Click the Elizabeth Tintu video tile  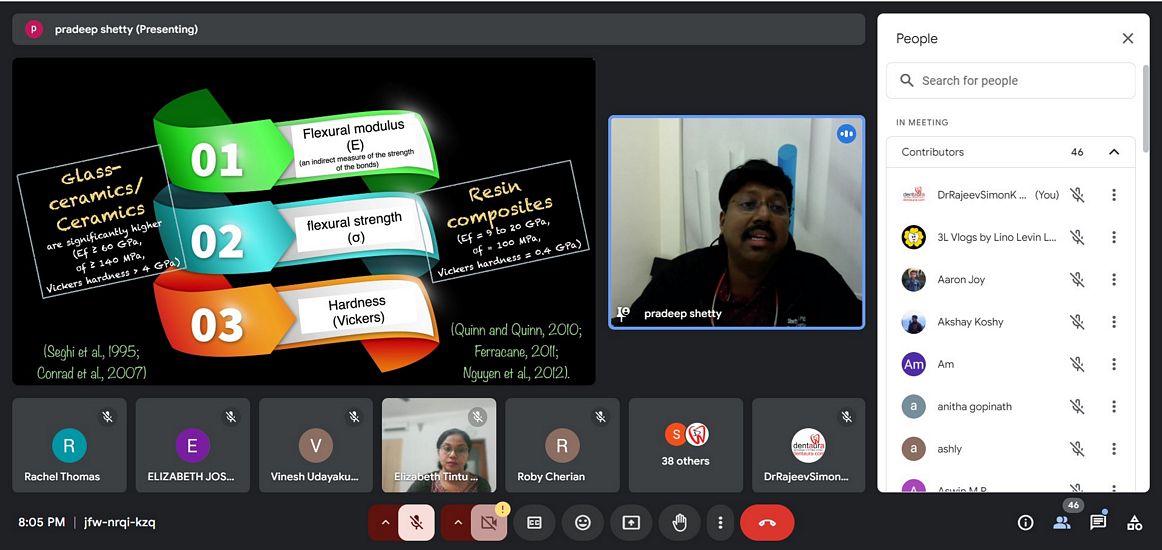(x=439, y=445)
